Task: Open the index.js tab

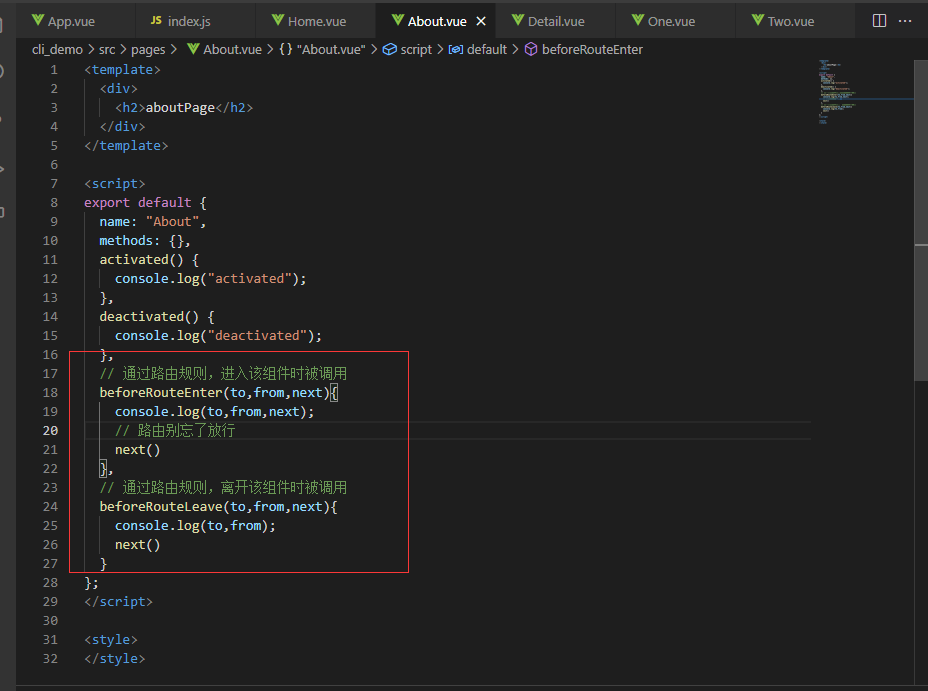Action: [195, 21]
